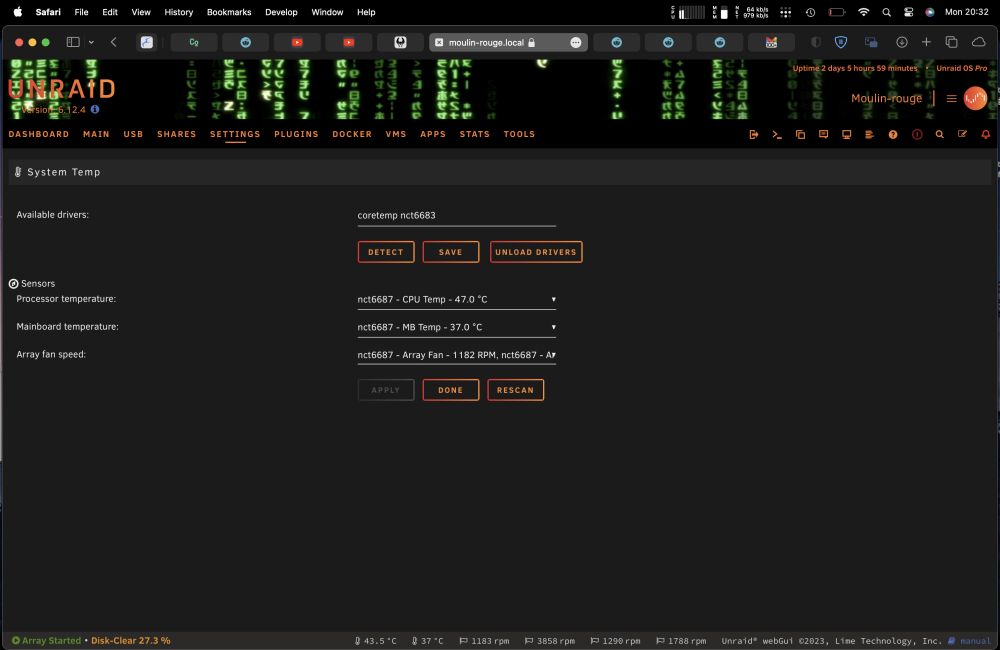Click the manual book link in footer
This screenshot has height=650, width=1000.
[x=970, y=640]
